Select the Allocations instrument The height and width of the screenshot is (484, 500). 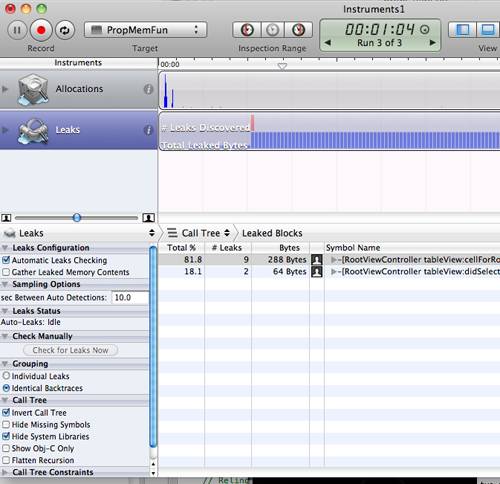pyautogui.click(x=79, y=89)
